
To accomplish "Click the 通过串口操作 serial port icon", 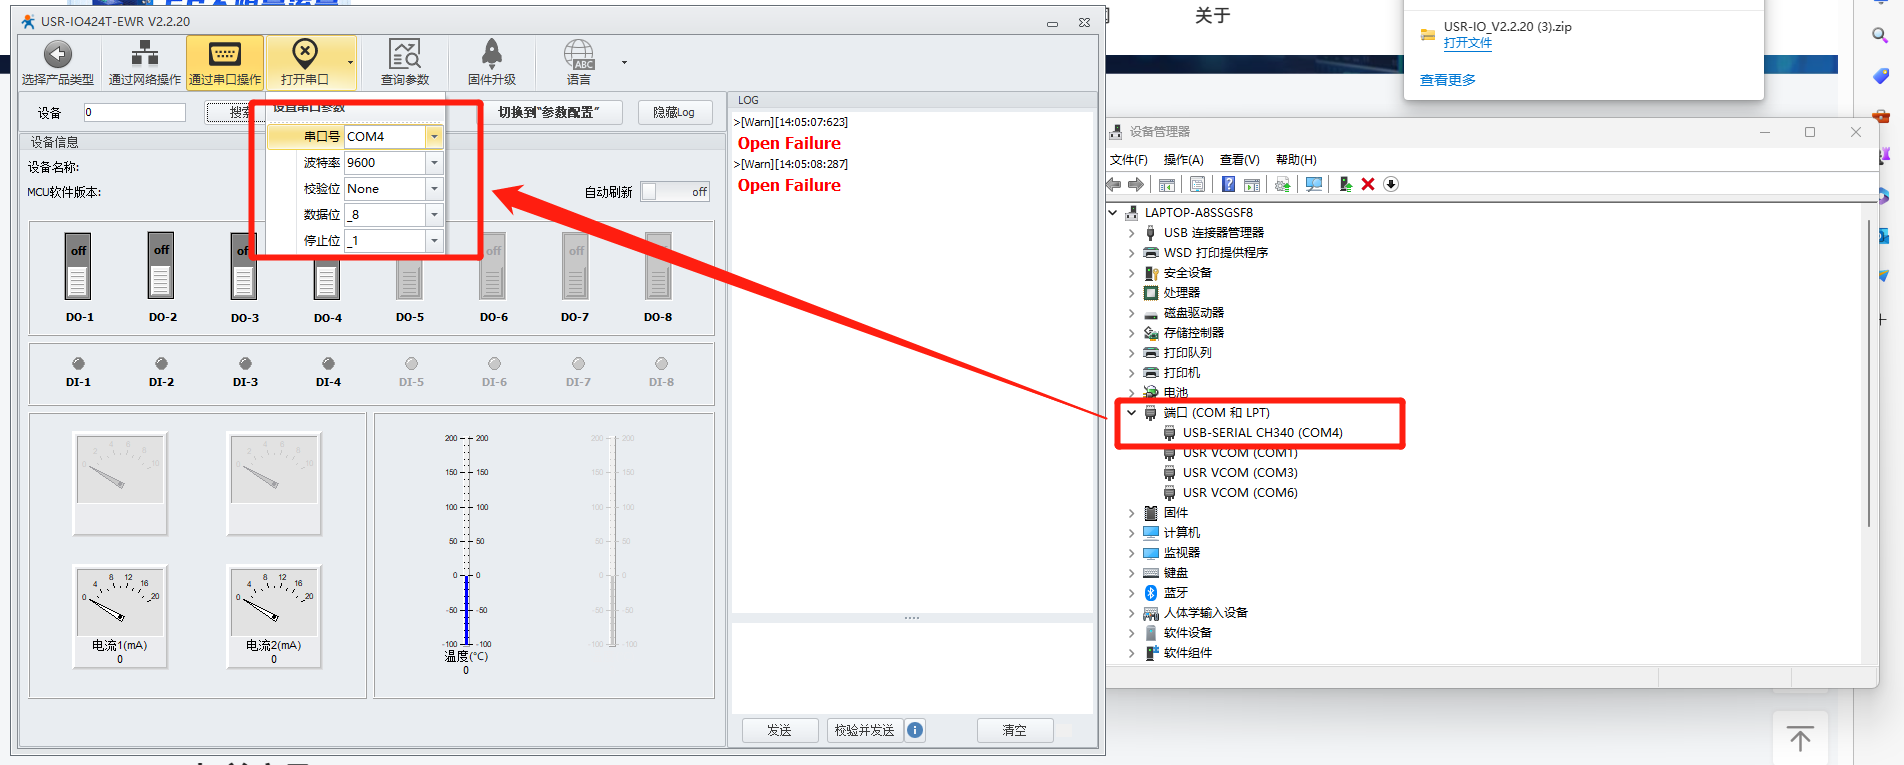I will coord(225,55).
